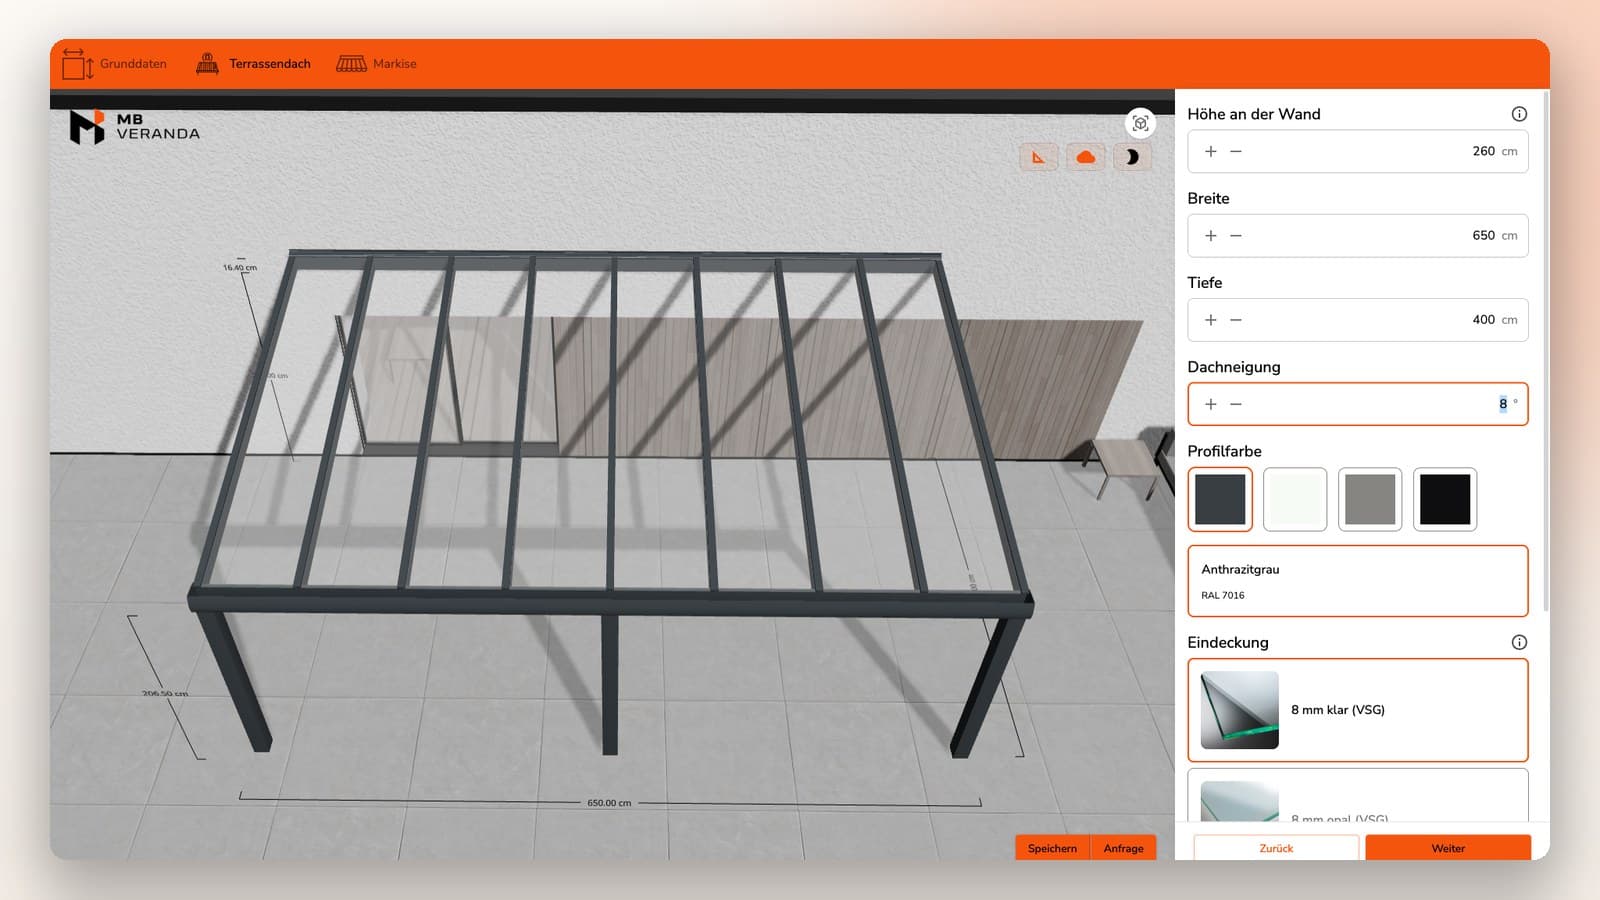Continue with the Weiter button
The image size is (1600, 900).
tap(1448, 848)
